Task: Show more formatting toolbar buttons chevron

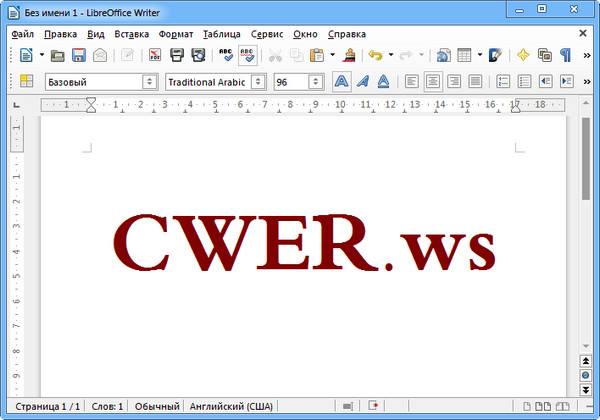Action: [x=587, y=82]
